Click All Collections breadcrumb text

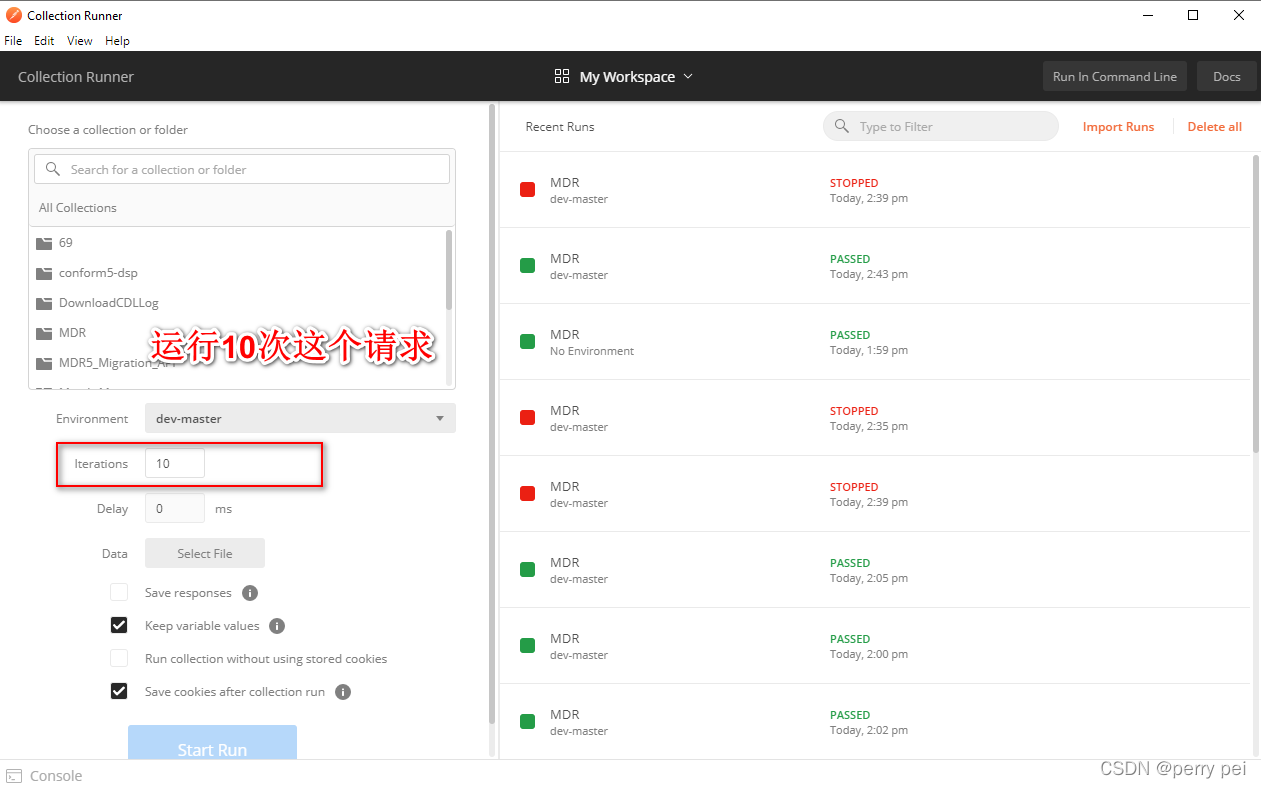pyautogui.click(x=78, y=208)
